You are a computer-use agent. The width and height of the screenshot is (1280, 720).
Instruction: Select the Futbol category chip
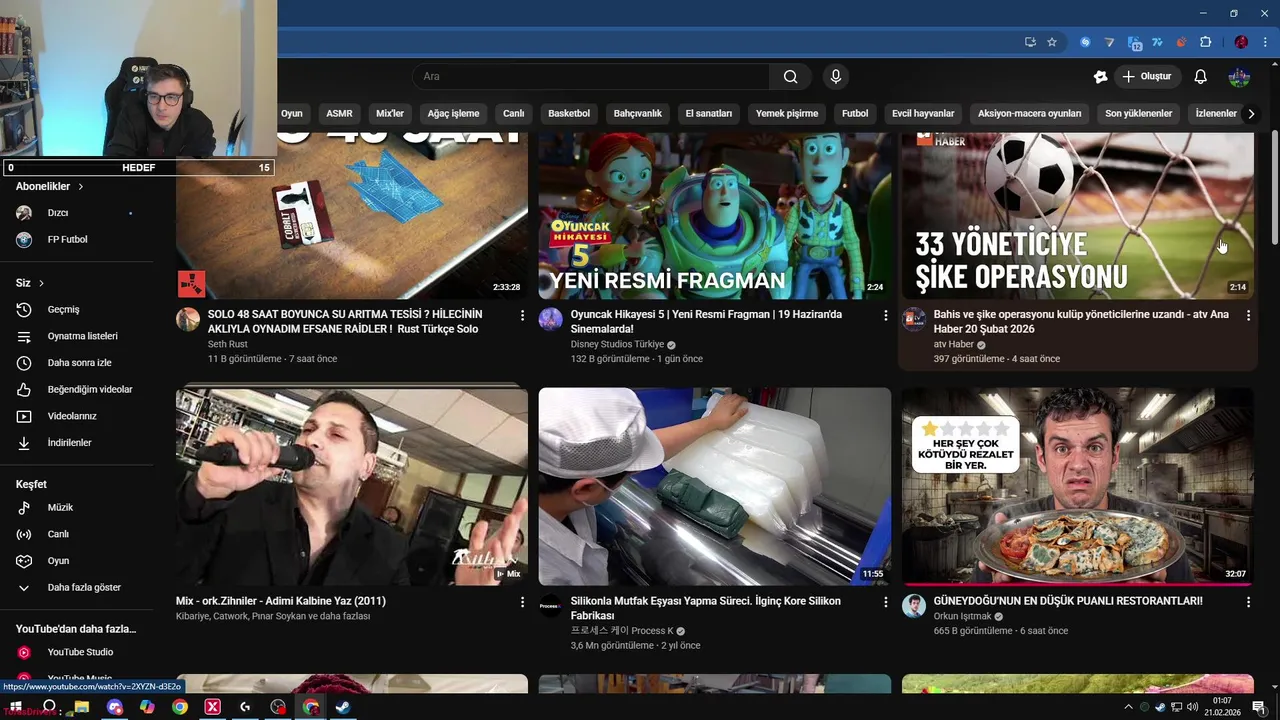(855, 114)
